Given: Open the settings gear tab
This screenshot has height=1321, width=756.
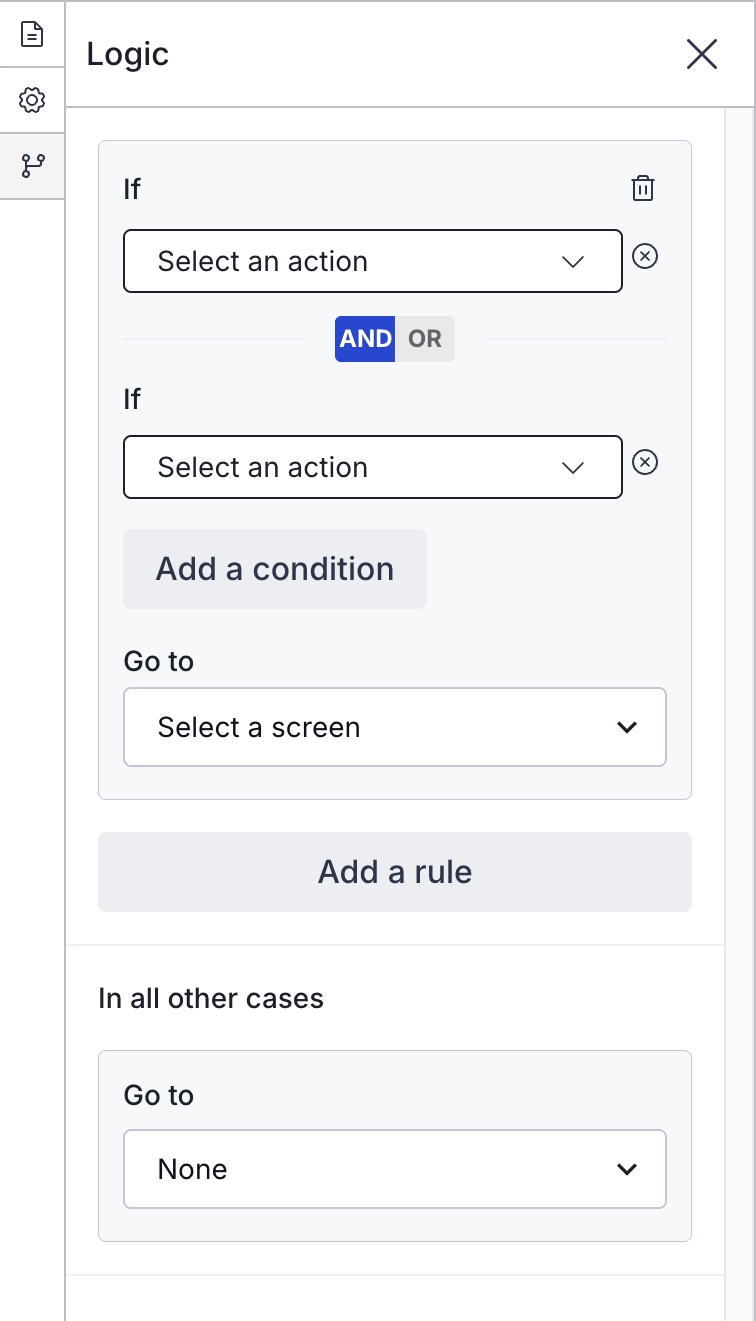Looking at the screenshot, I should click(32, 100).
